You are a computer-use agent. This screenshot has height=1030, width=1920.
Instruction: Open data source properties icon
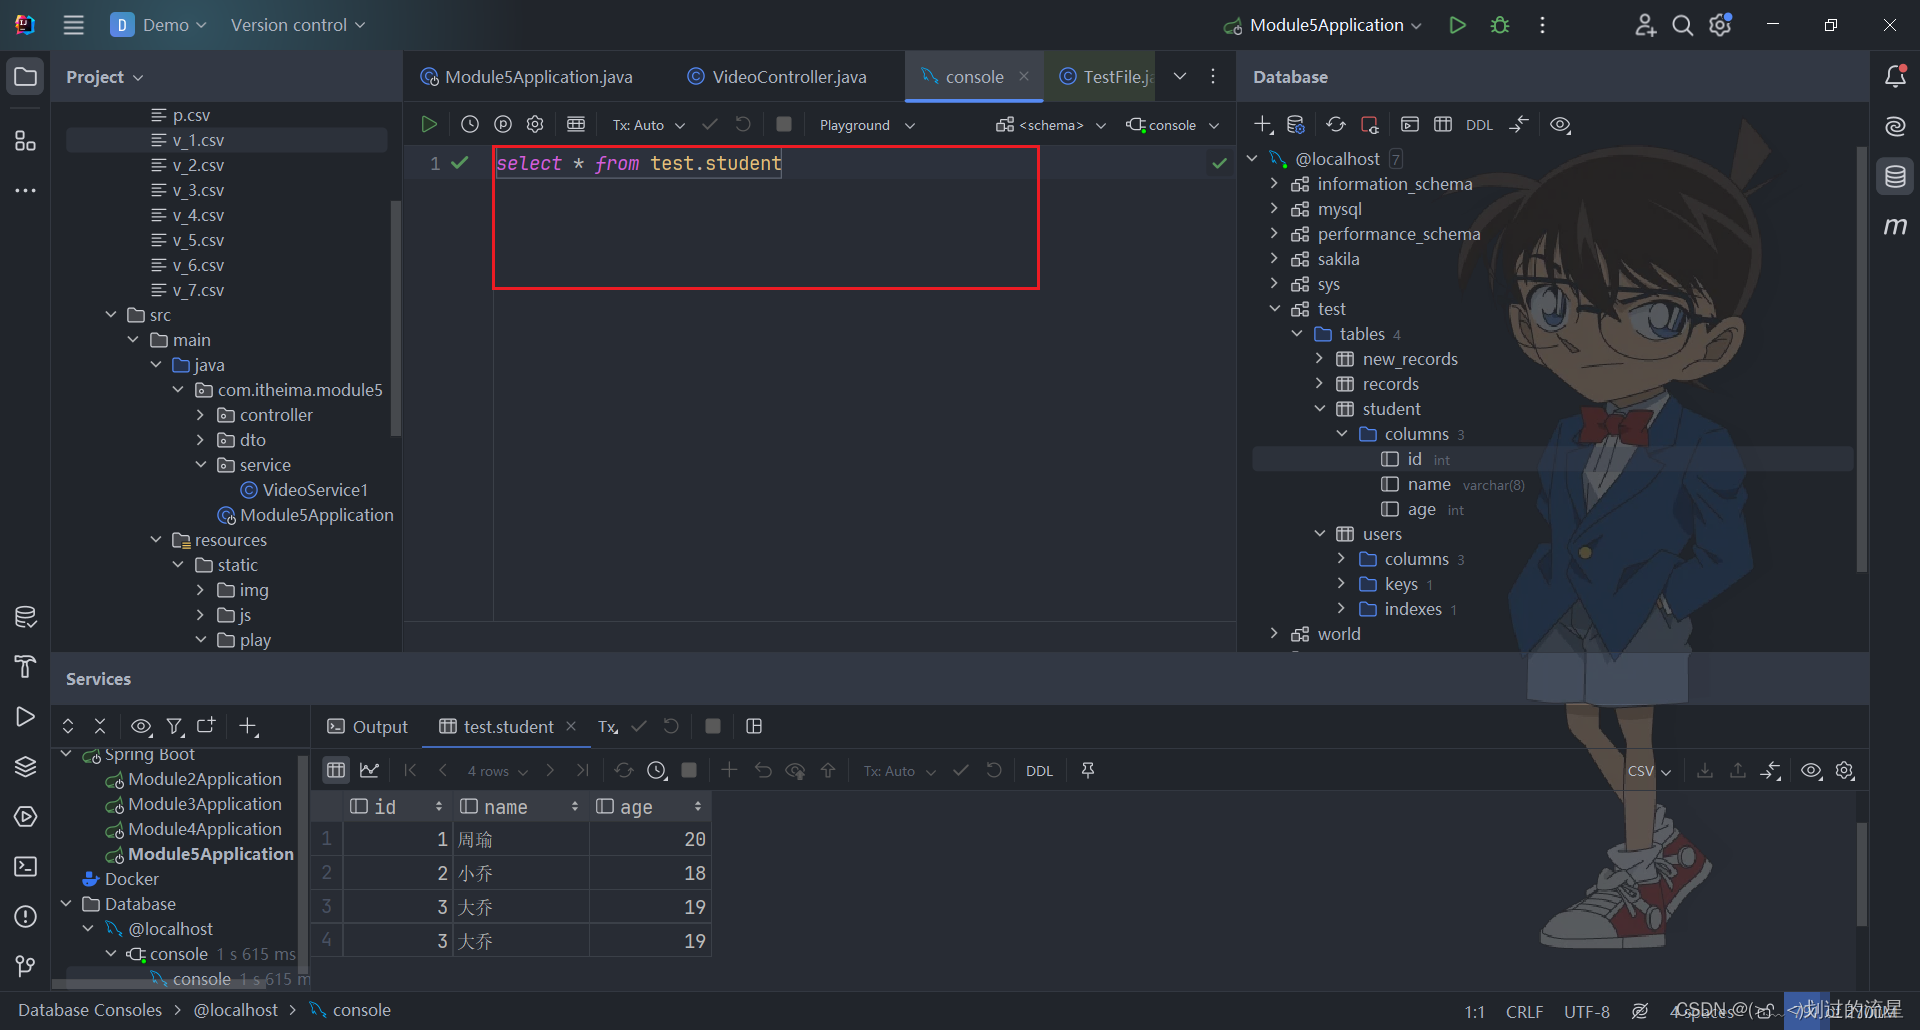click(1296, 124)
